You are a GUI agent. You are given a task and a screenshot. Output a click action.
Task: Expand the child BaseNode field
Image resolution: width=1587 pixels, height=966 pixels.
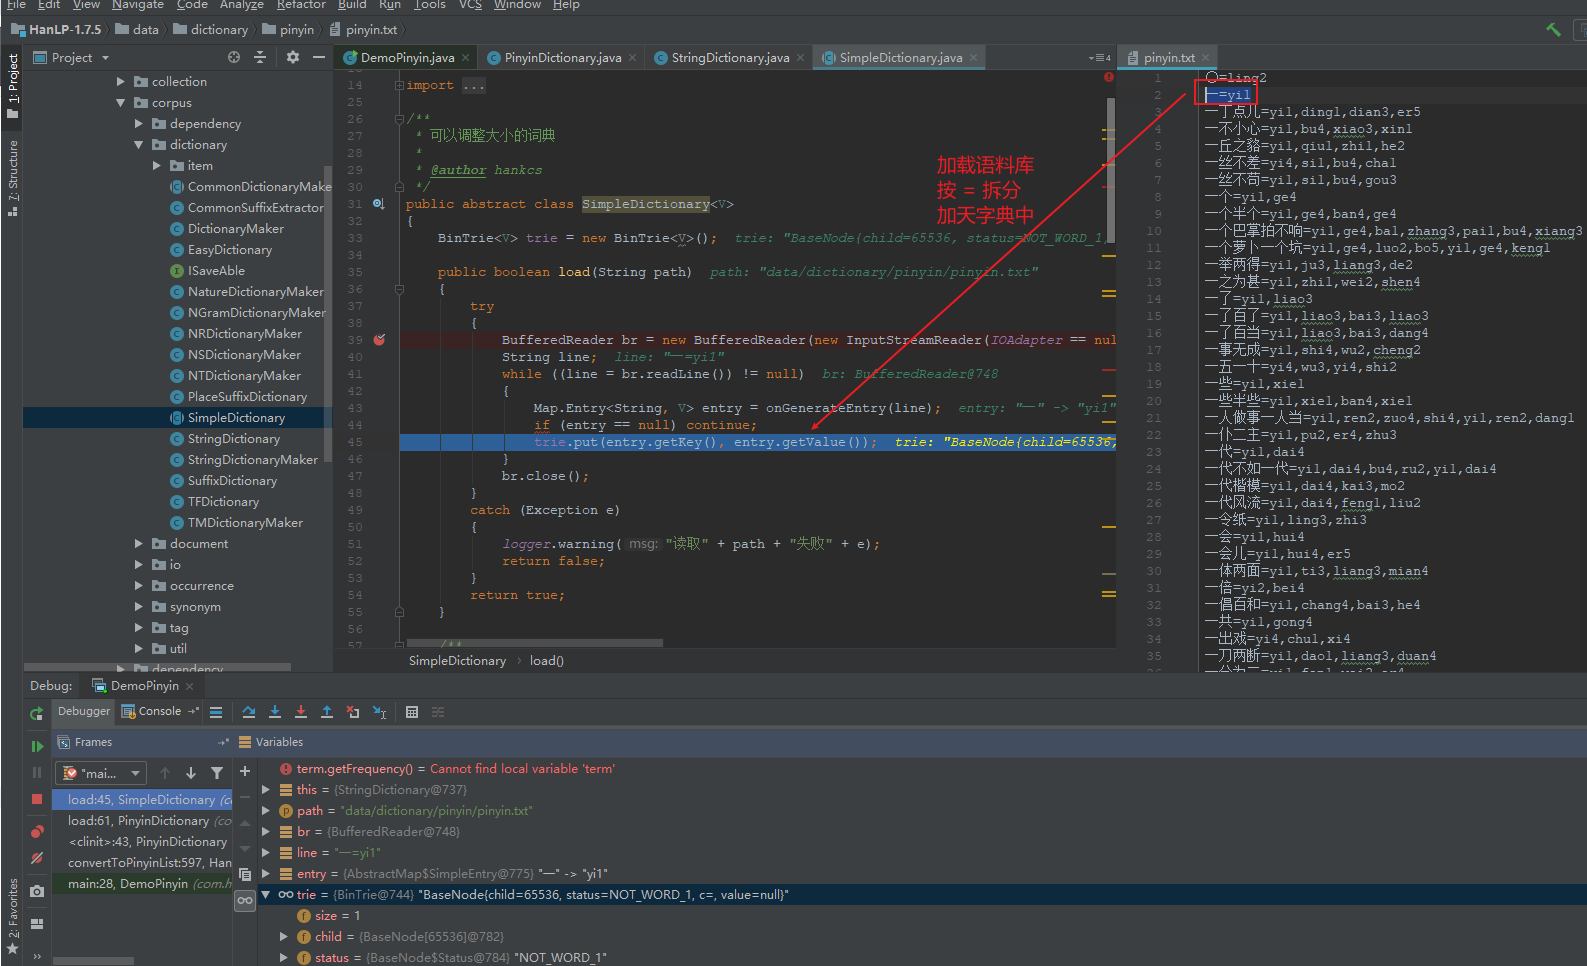pyautogui.click(x=284, y=937)
